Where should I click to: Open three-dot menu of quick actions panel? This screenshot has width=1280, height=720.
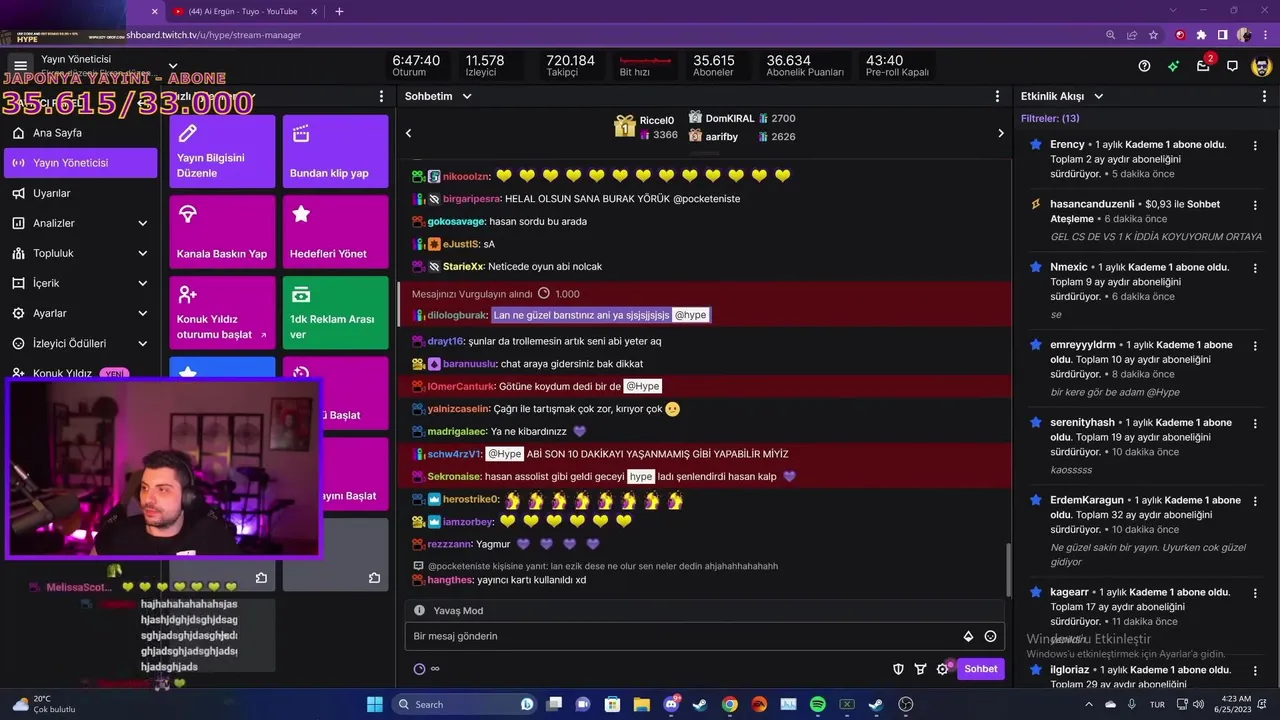[381, 96]
